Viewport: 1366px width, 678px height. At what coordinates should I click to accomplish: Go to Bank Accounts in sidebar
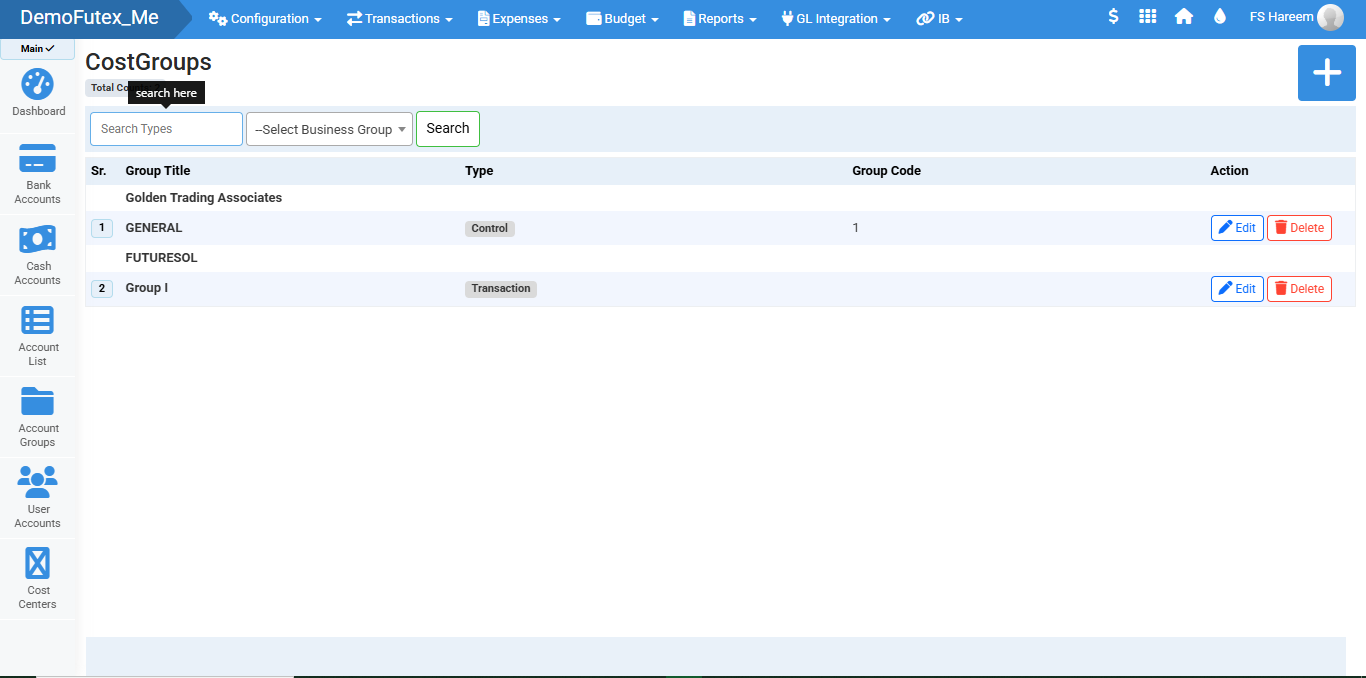click(x=38, y=160)
